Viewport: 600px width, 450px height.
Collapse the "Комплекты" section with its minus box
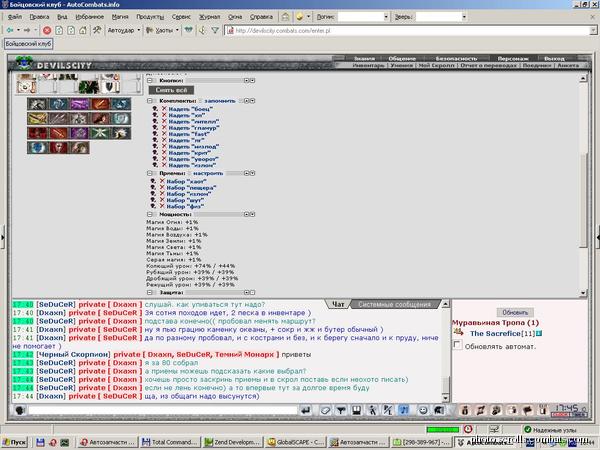[150, 101]
